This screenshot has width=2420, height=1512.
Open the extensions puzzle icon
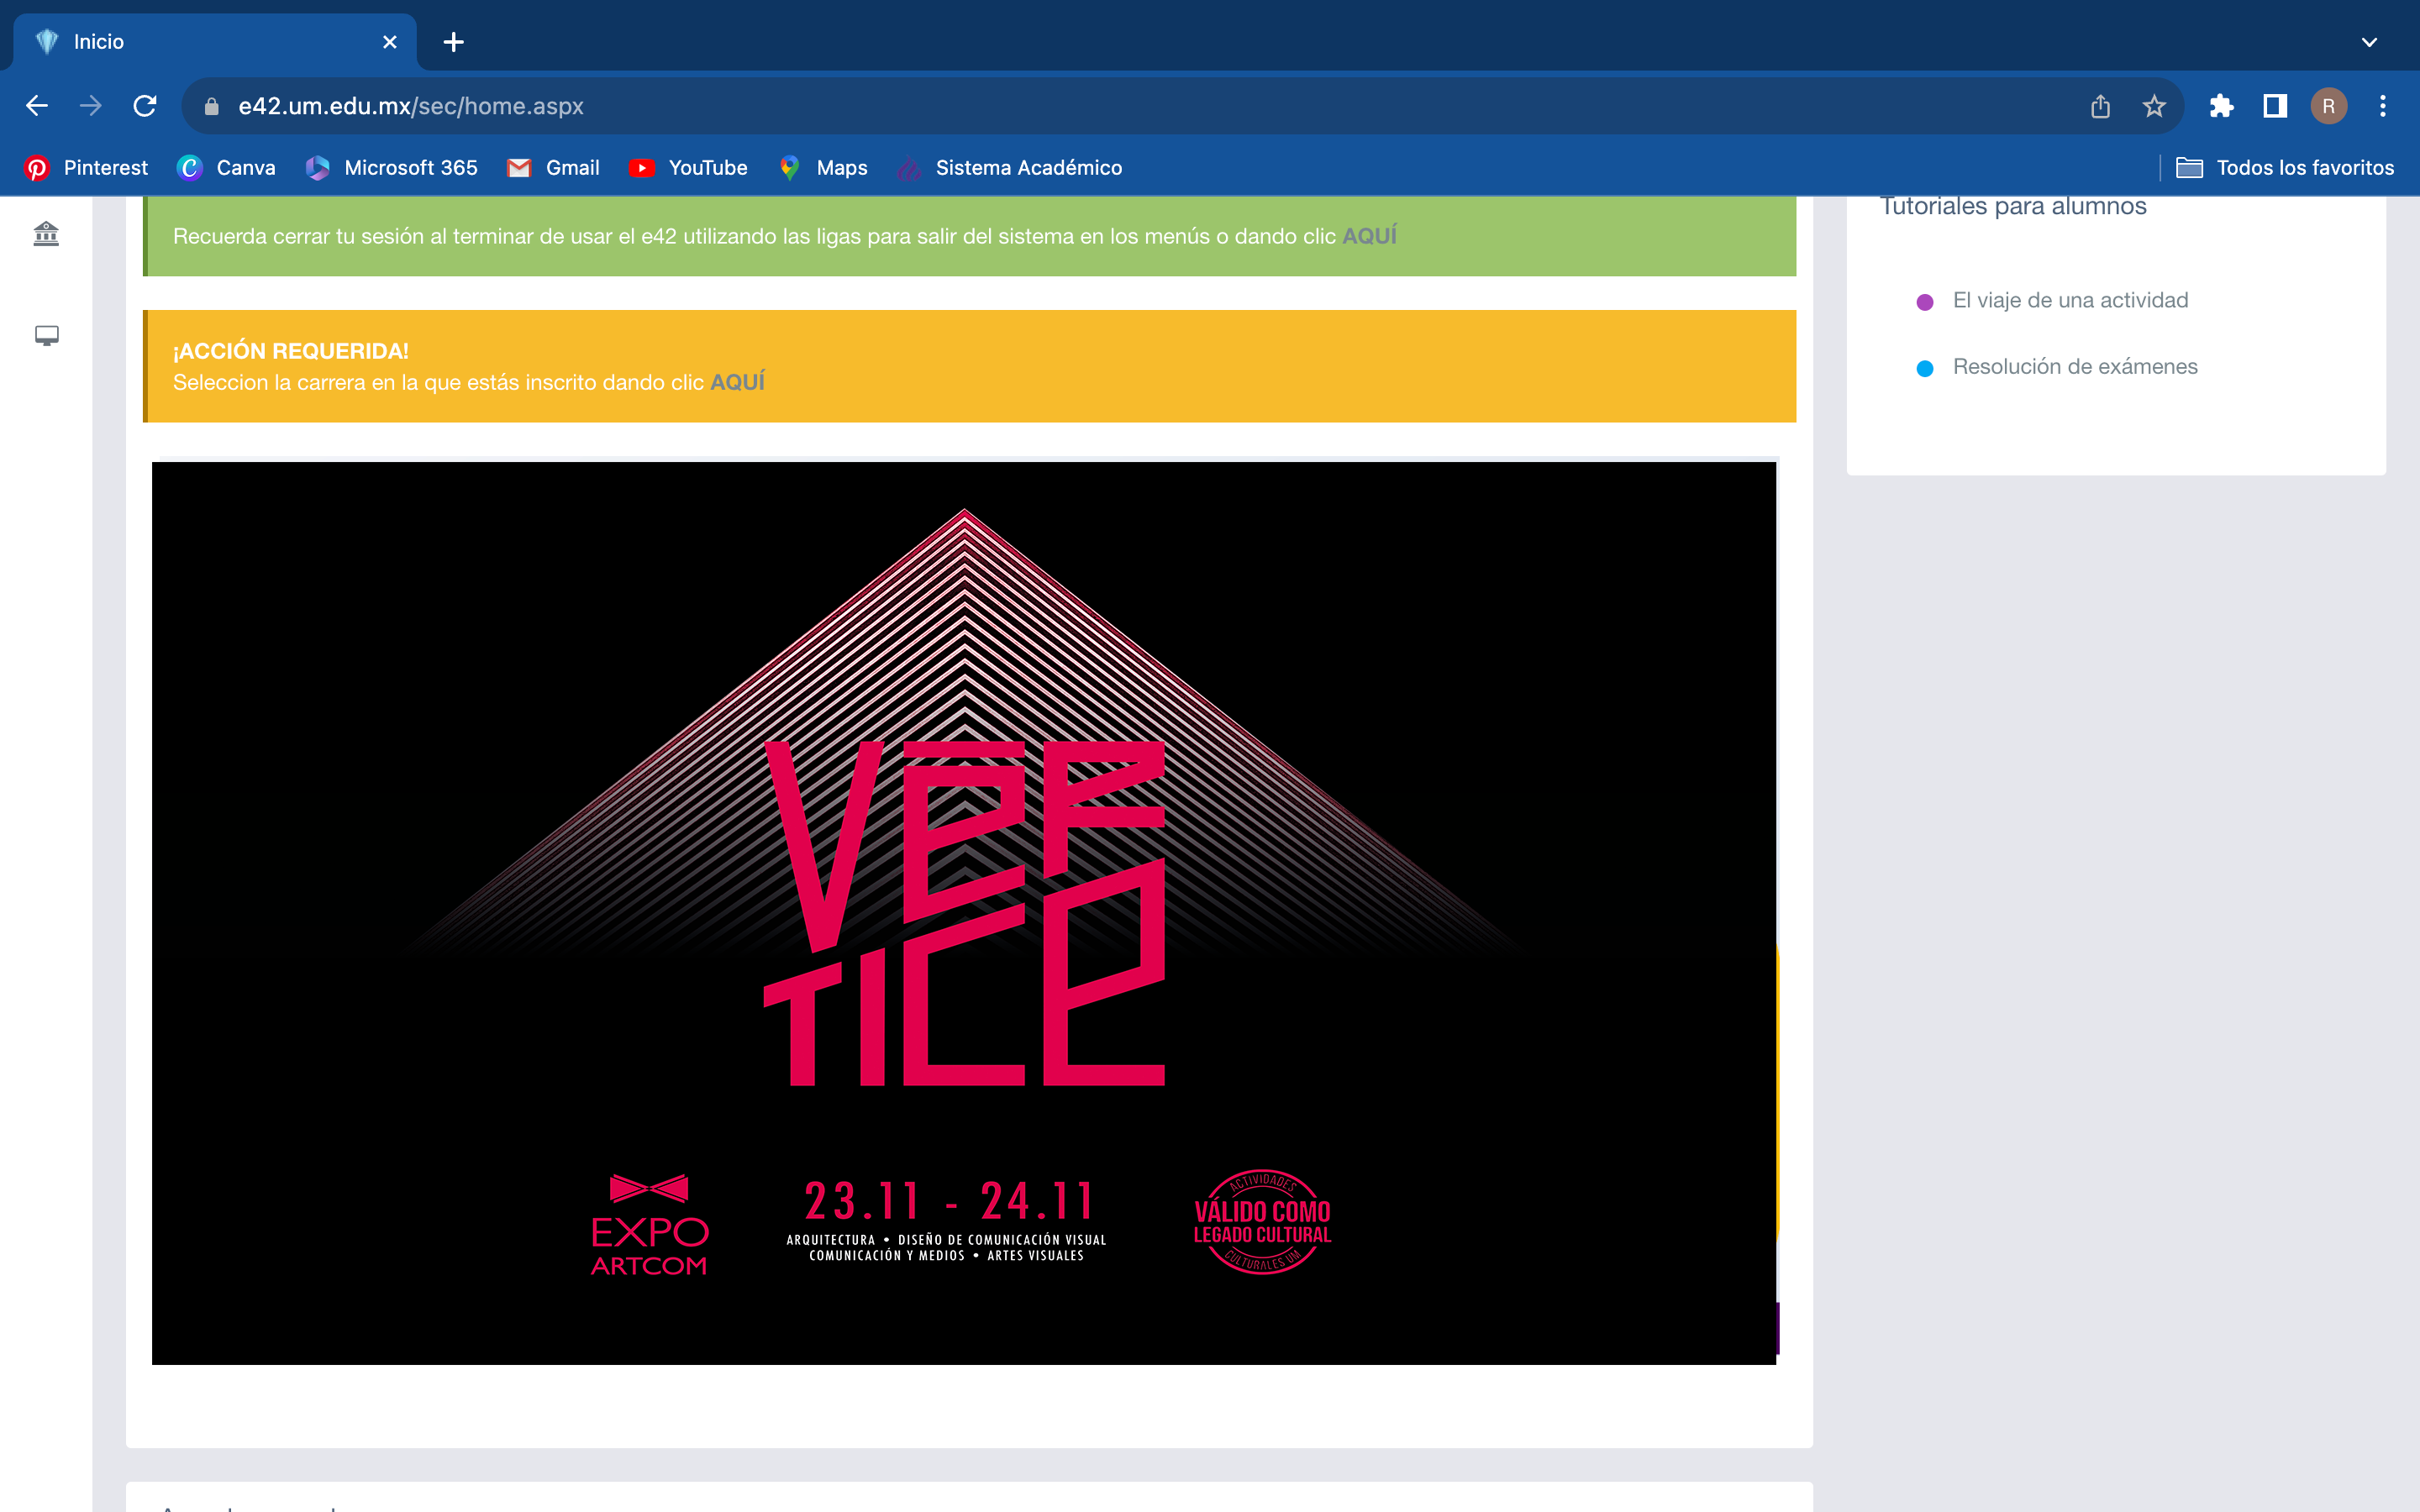(2221, 106)
